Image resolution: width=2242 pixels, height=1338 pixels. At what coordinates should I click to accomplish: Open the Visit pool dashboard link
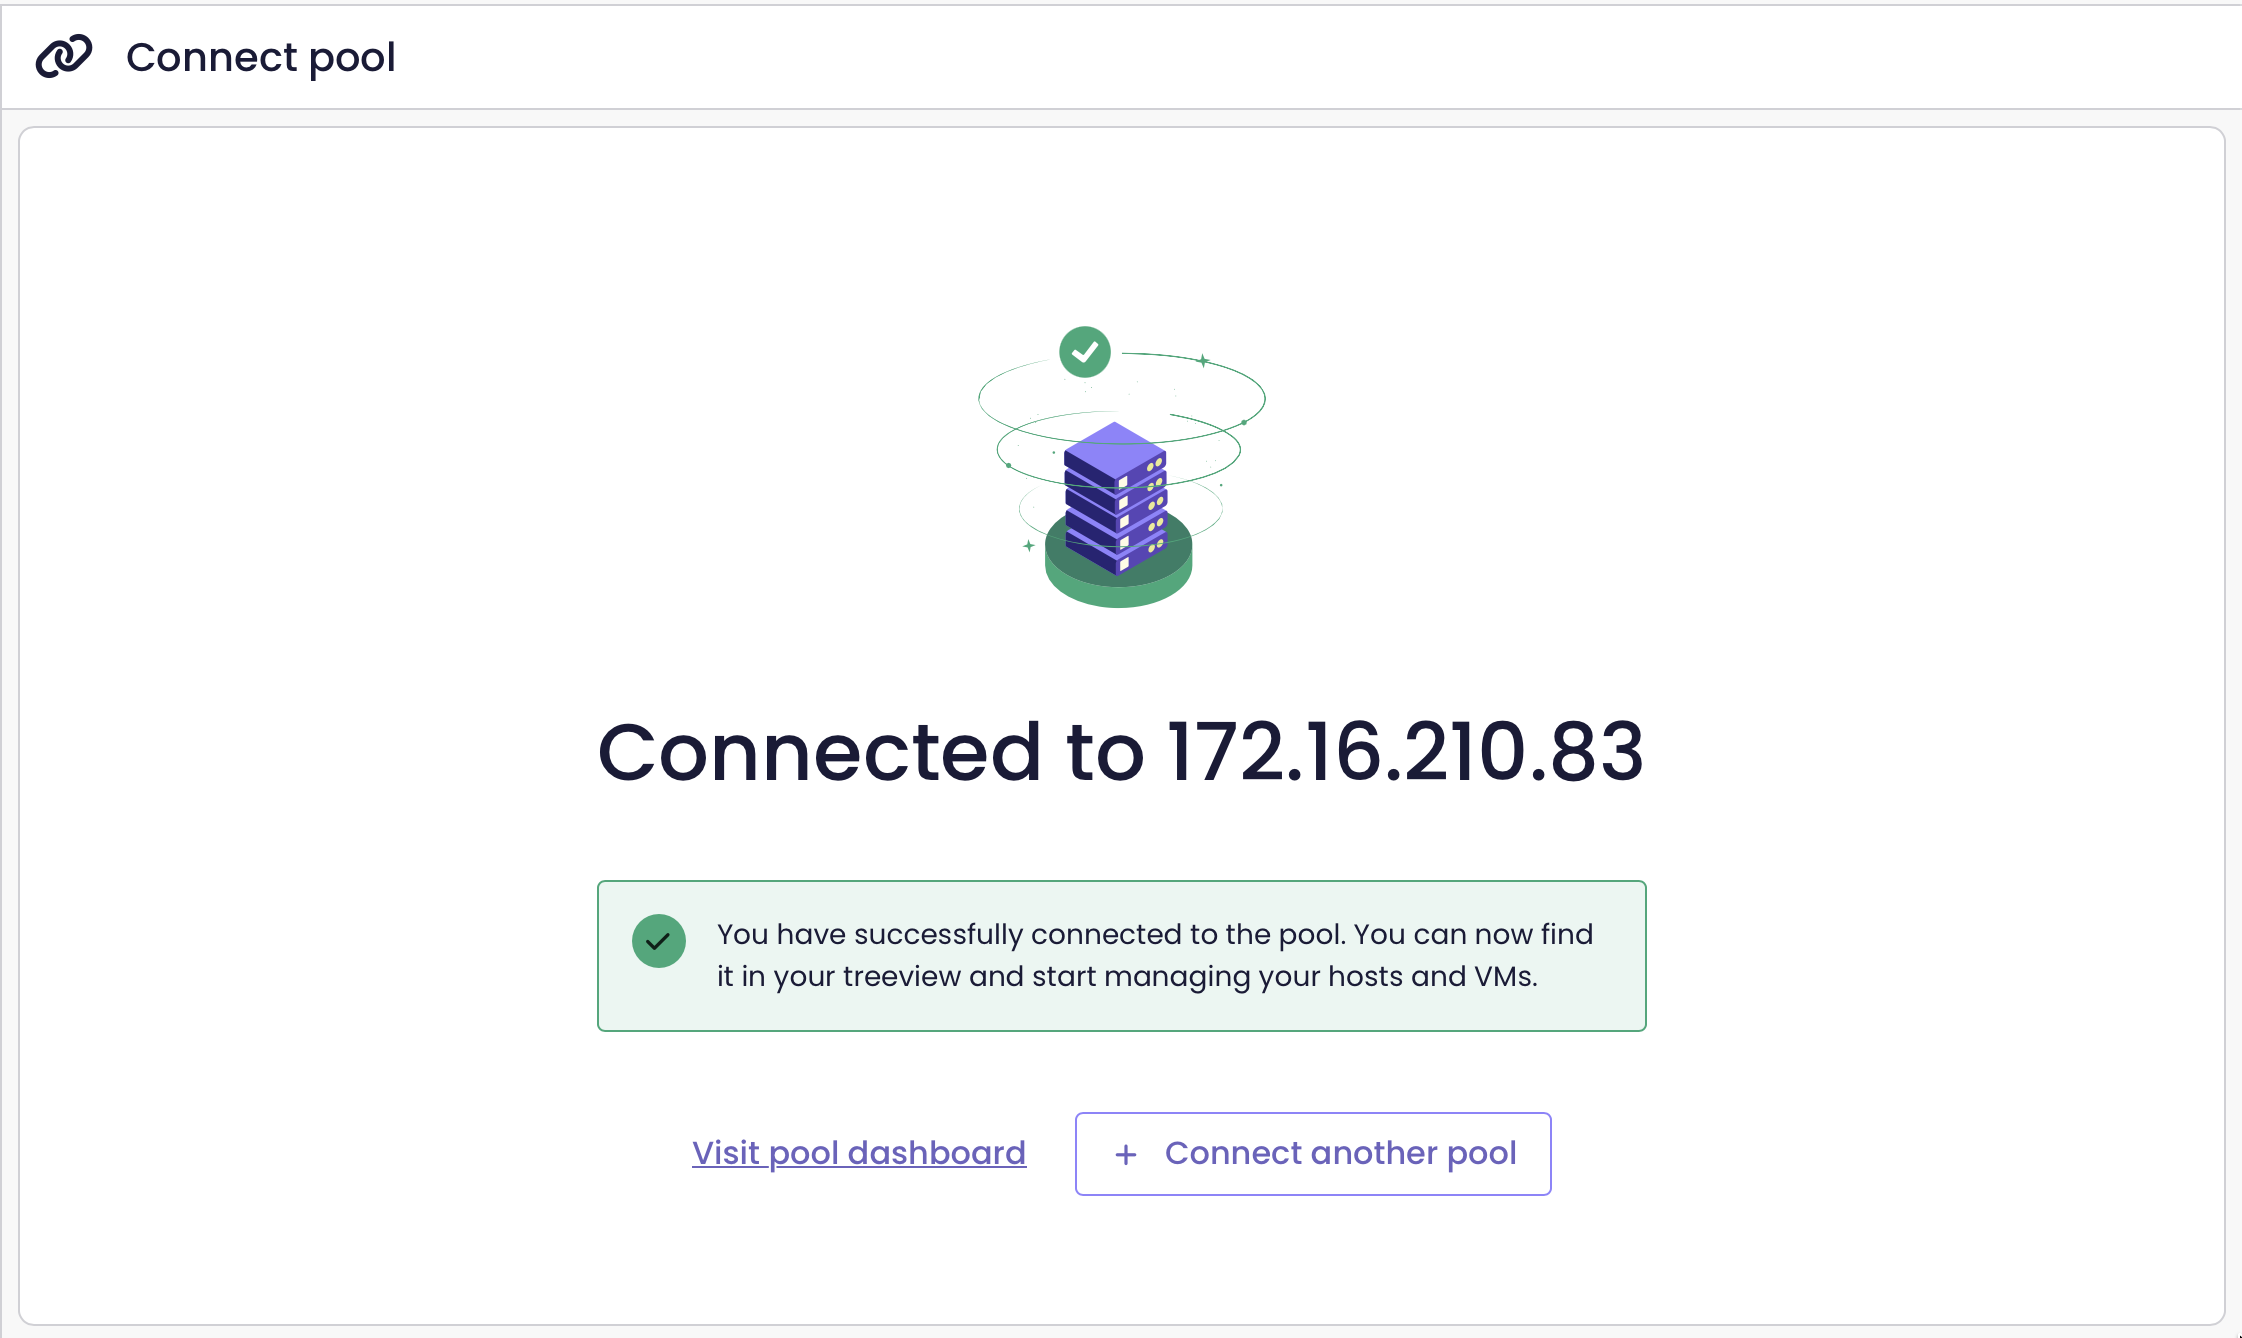coord(859,1153)
